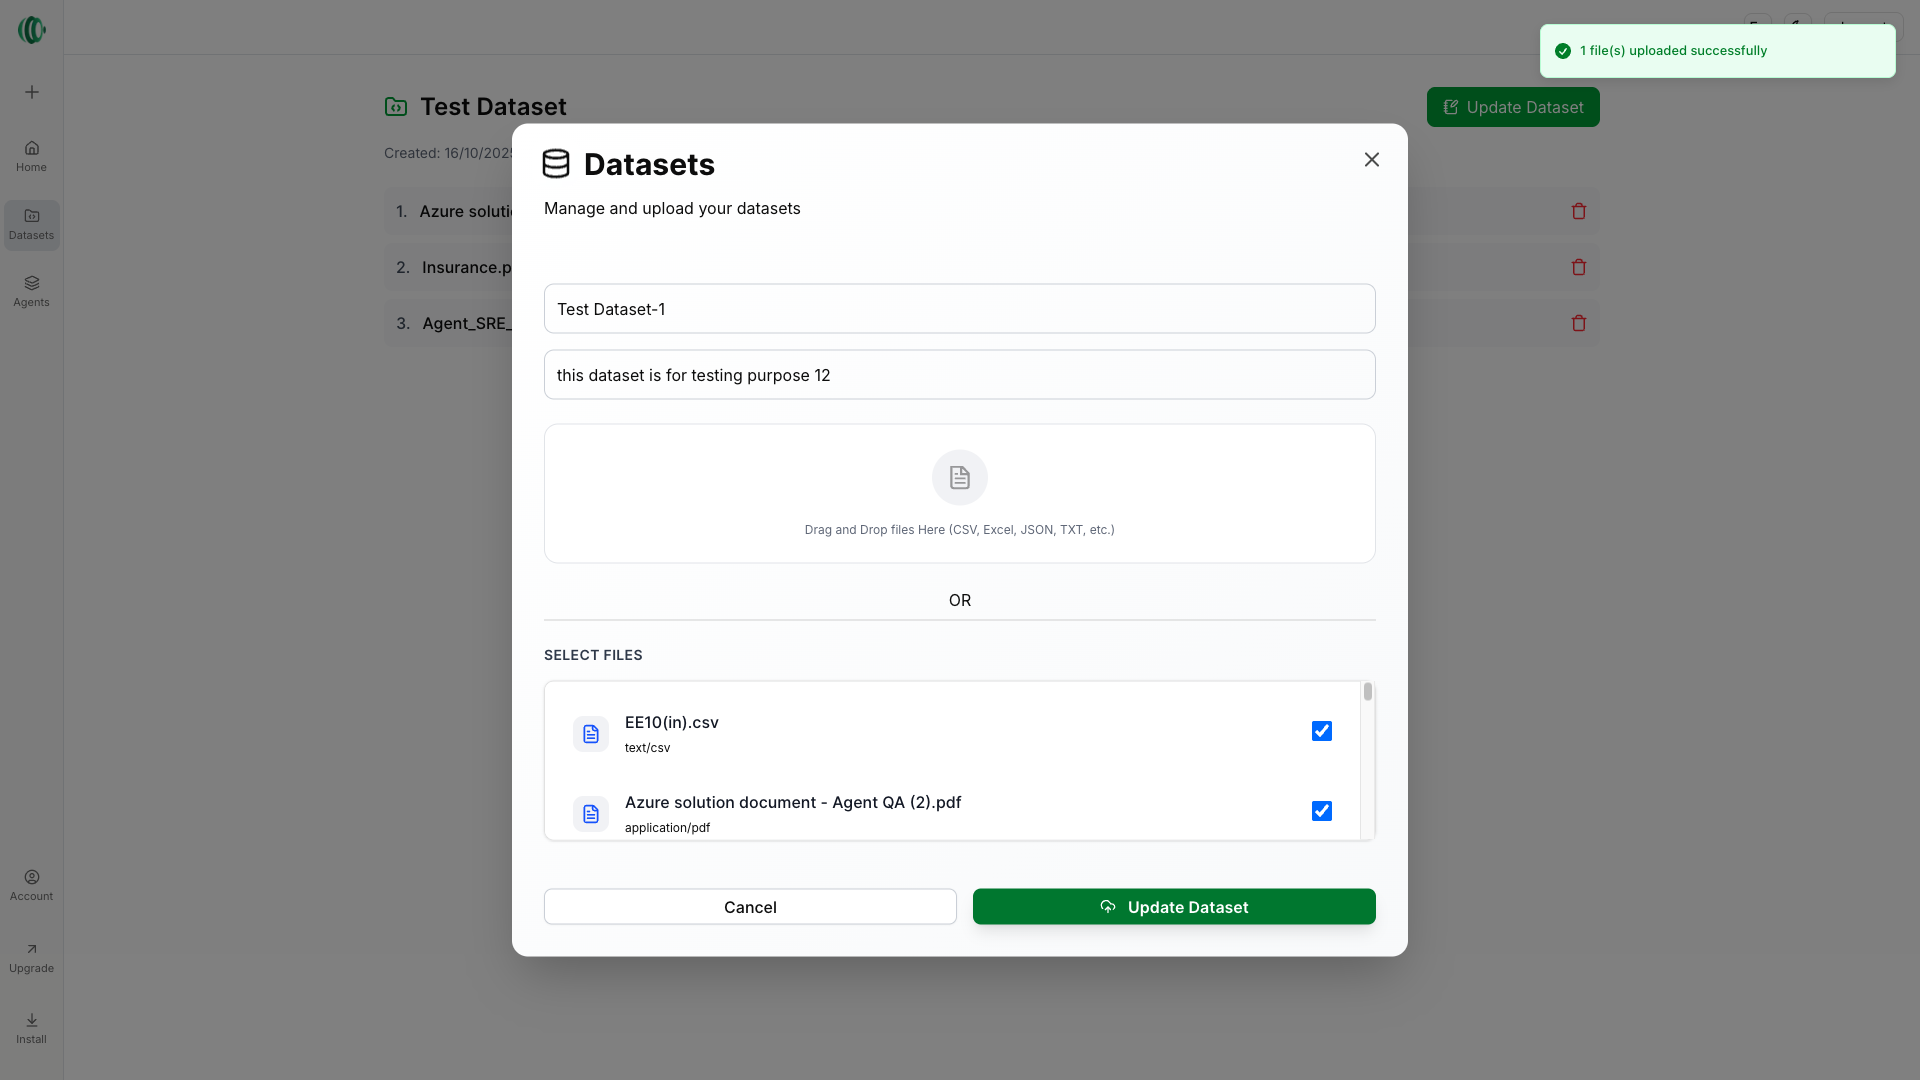Select the Datasets sidebar tab
The width and height of the screenshot is (1920, 1080).
[x=32, y=224]
